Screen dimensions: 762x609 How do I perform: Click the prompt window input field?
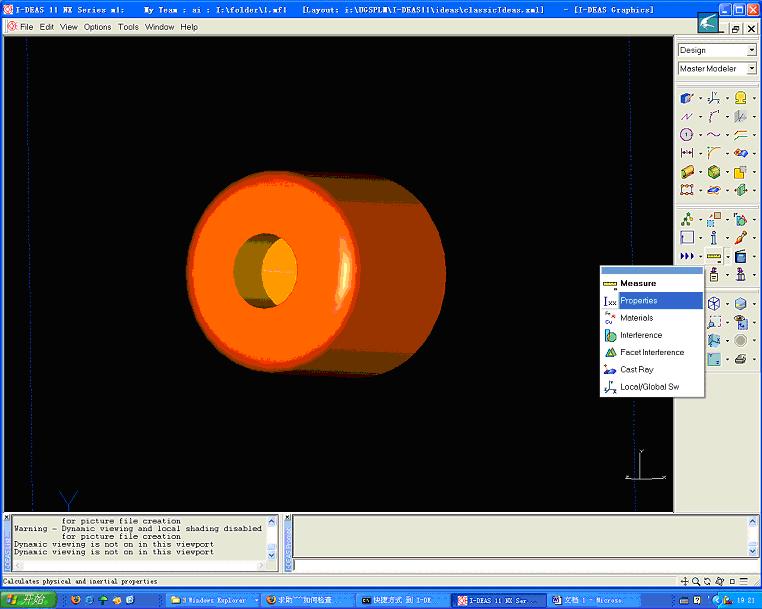525,565
